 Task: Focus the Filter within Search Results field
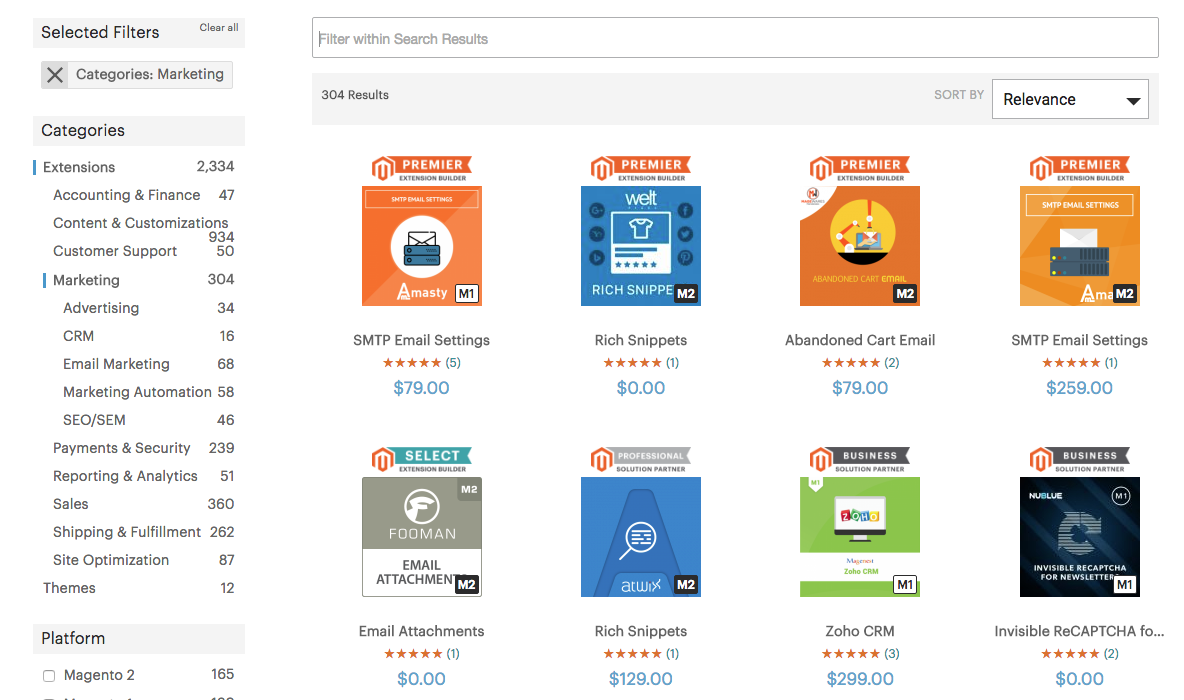(735, 38)
